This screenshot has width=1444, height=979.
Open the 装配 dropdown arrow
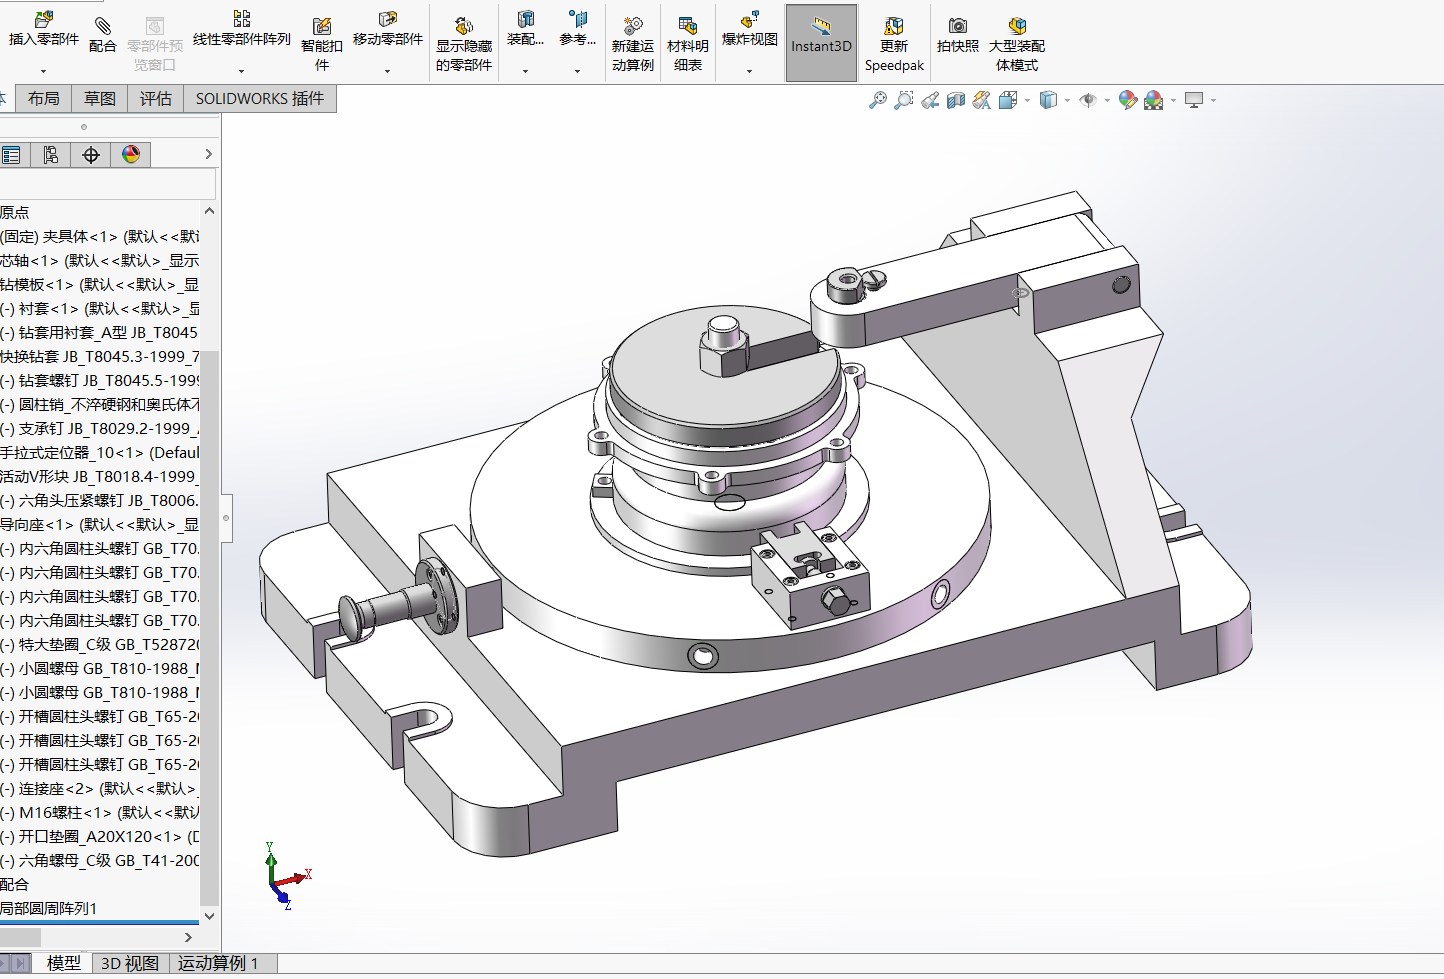coord(525,71)
